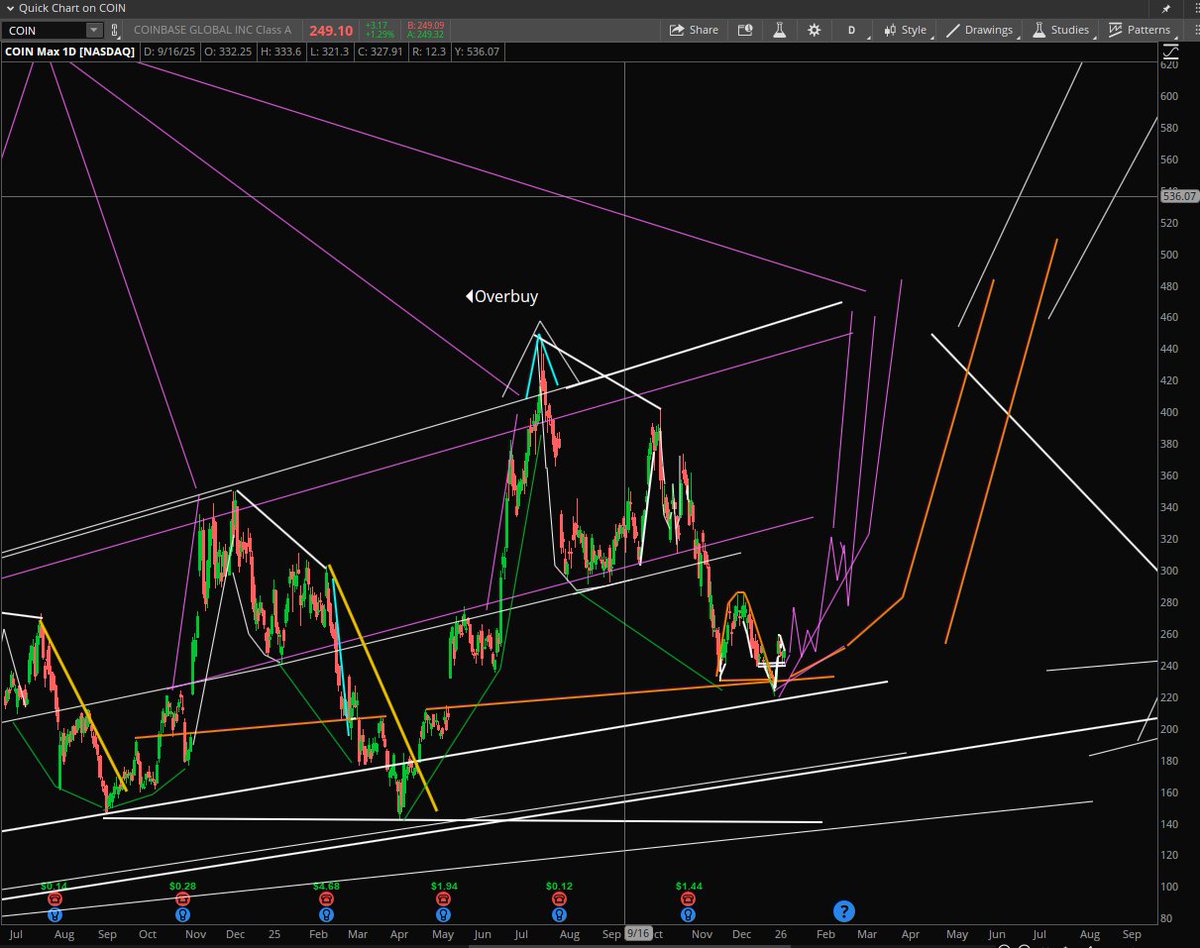Viewport: 1200px width, 948px height.
Task: Click the blue question mark event icon
Action: (x=844, y=910)
